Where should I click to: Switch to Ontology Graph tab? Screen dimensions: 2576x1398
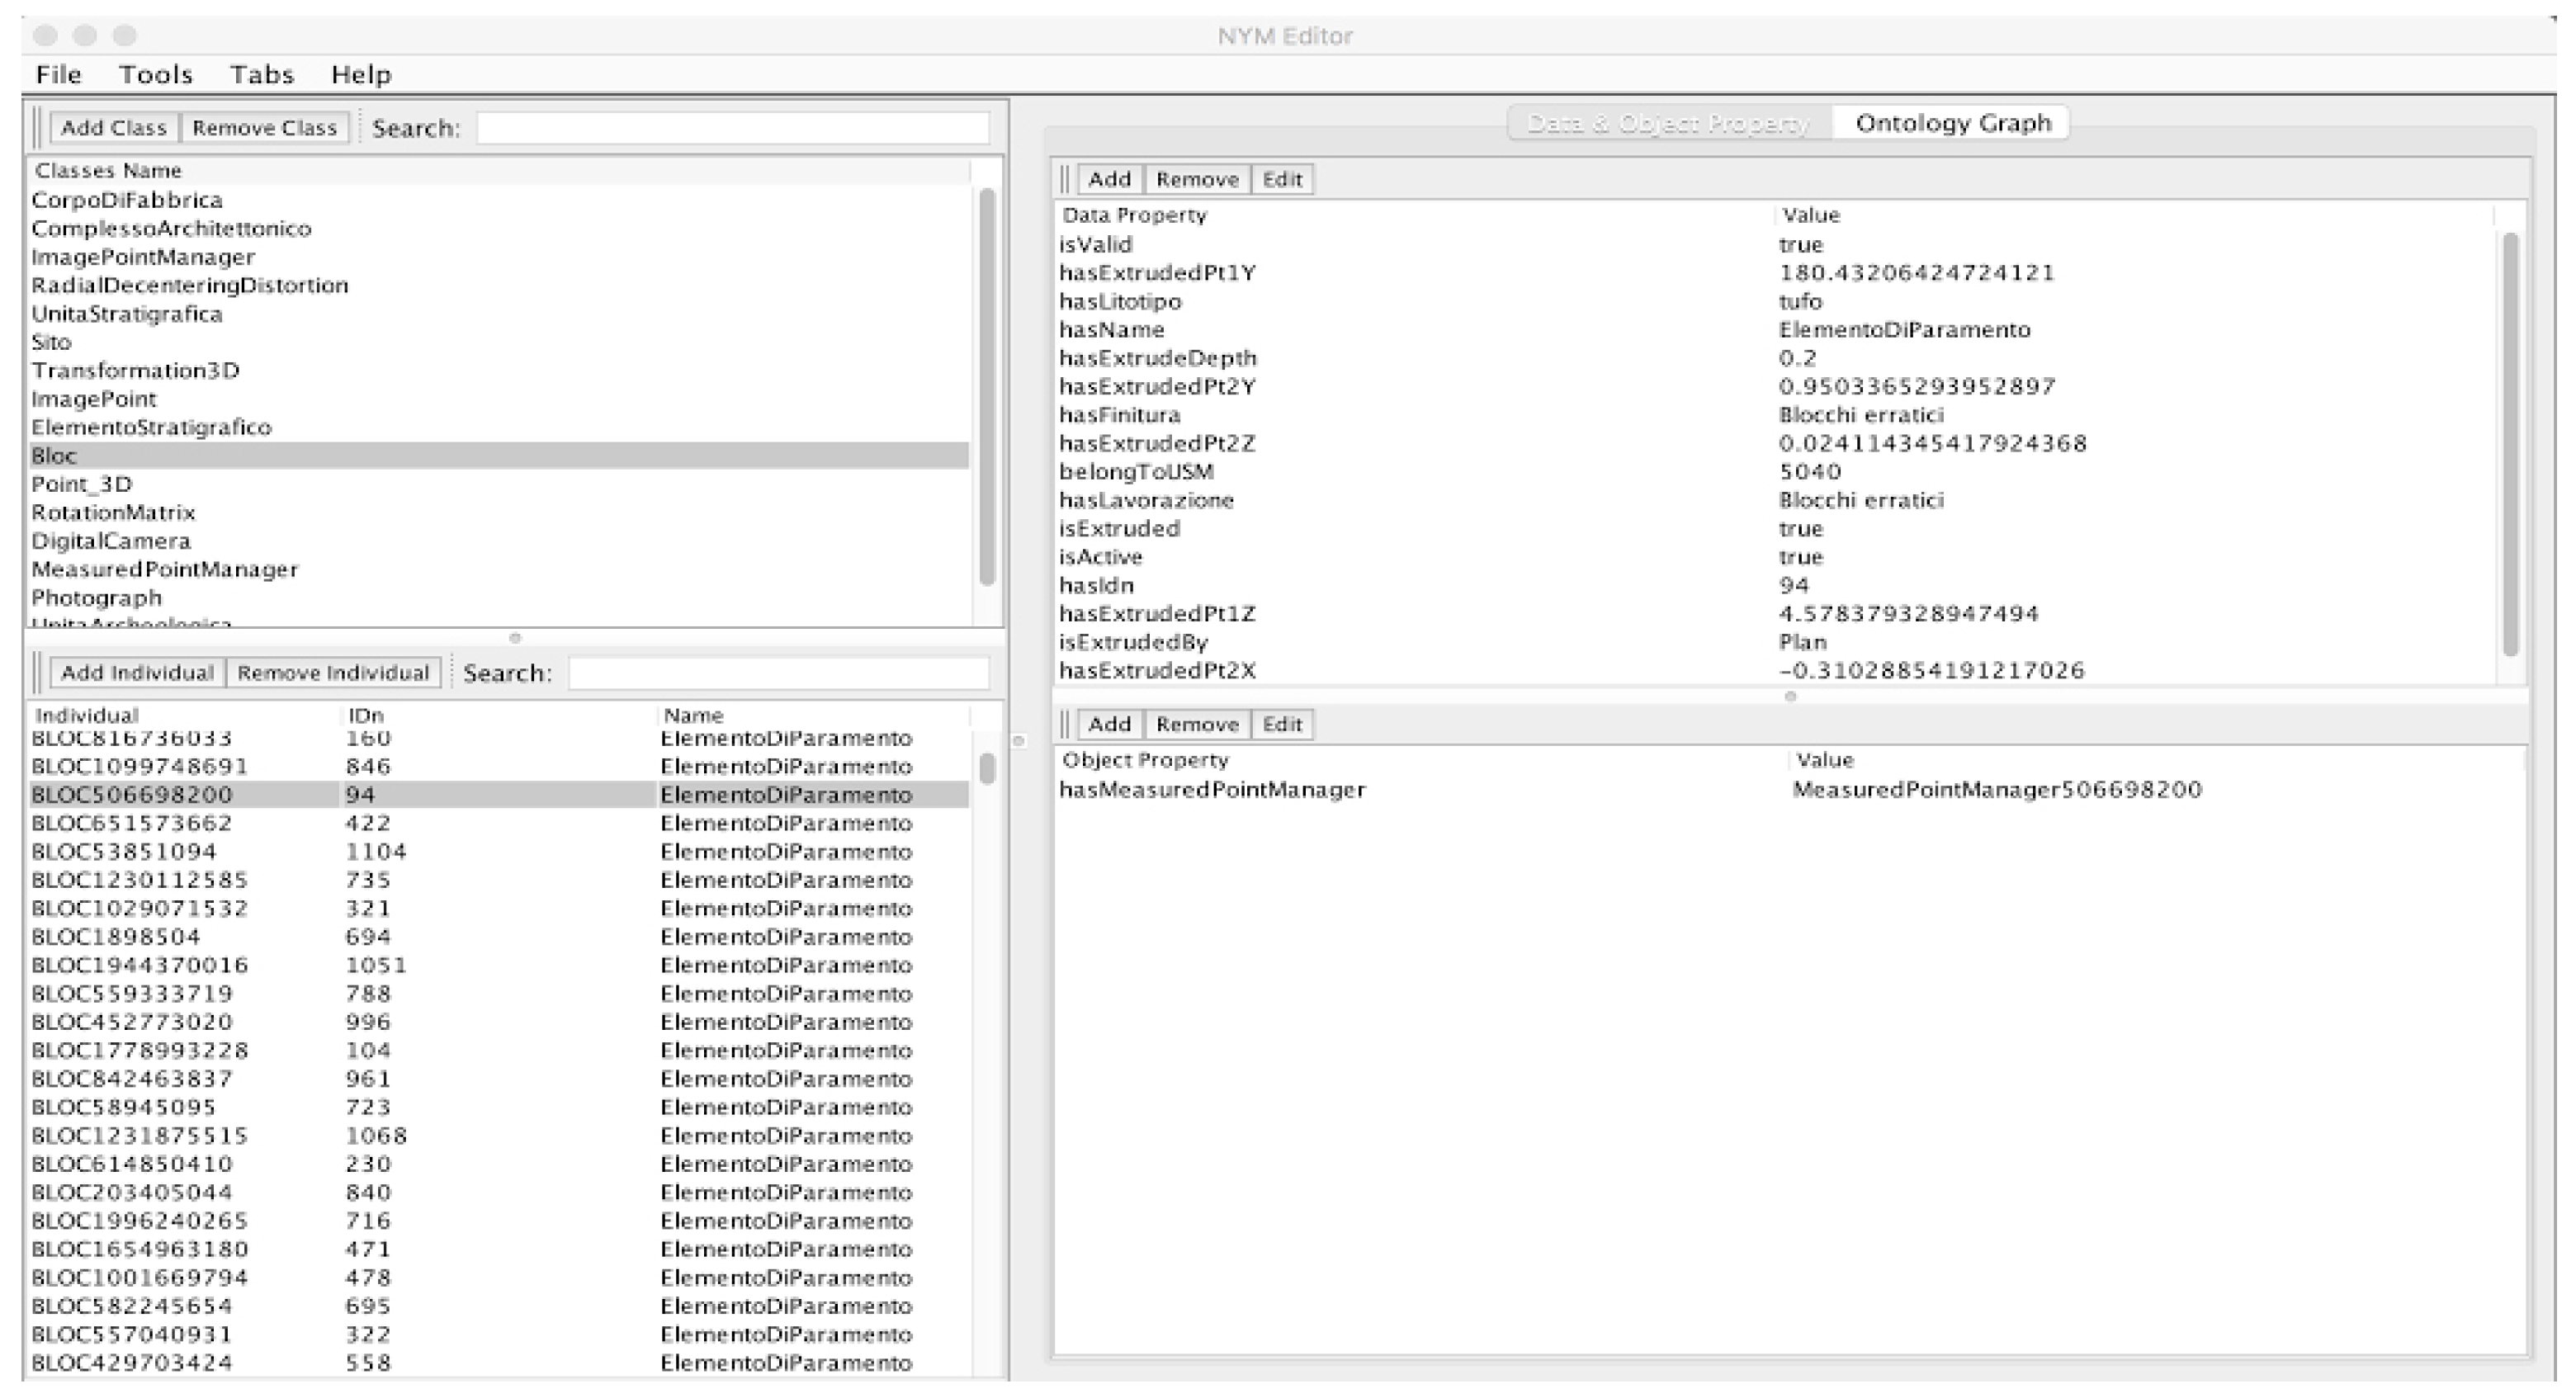pos(1951,124)
